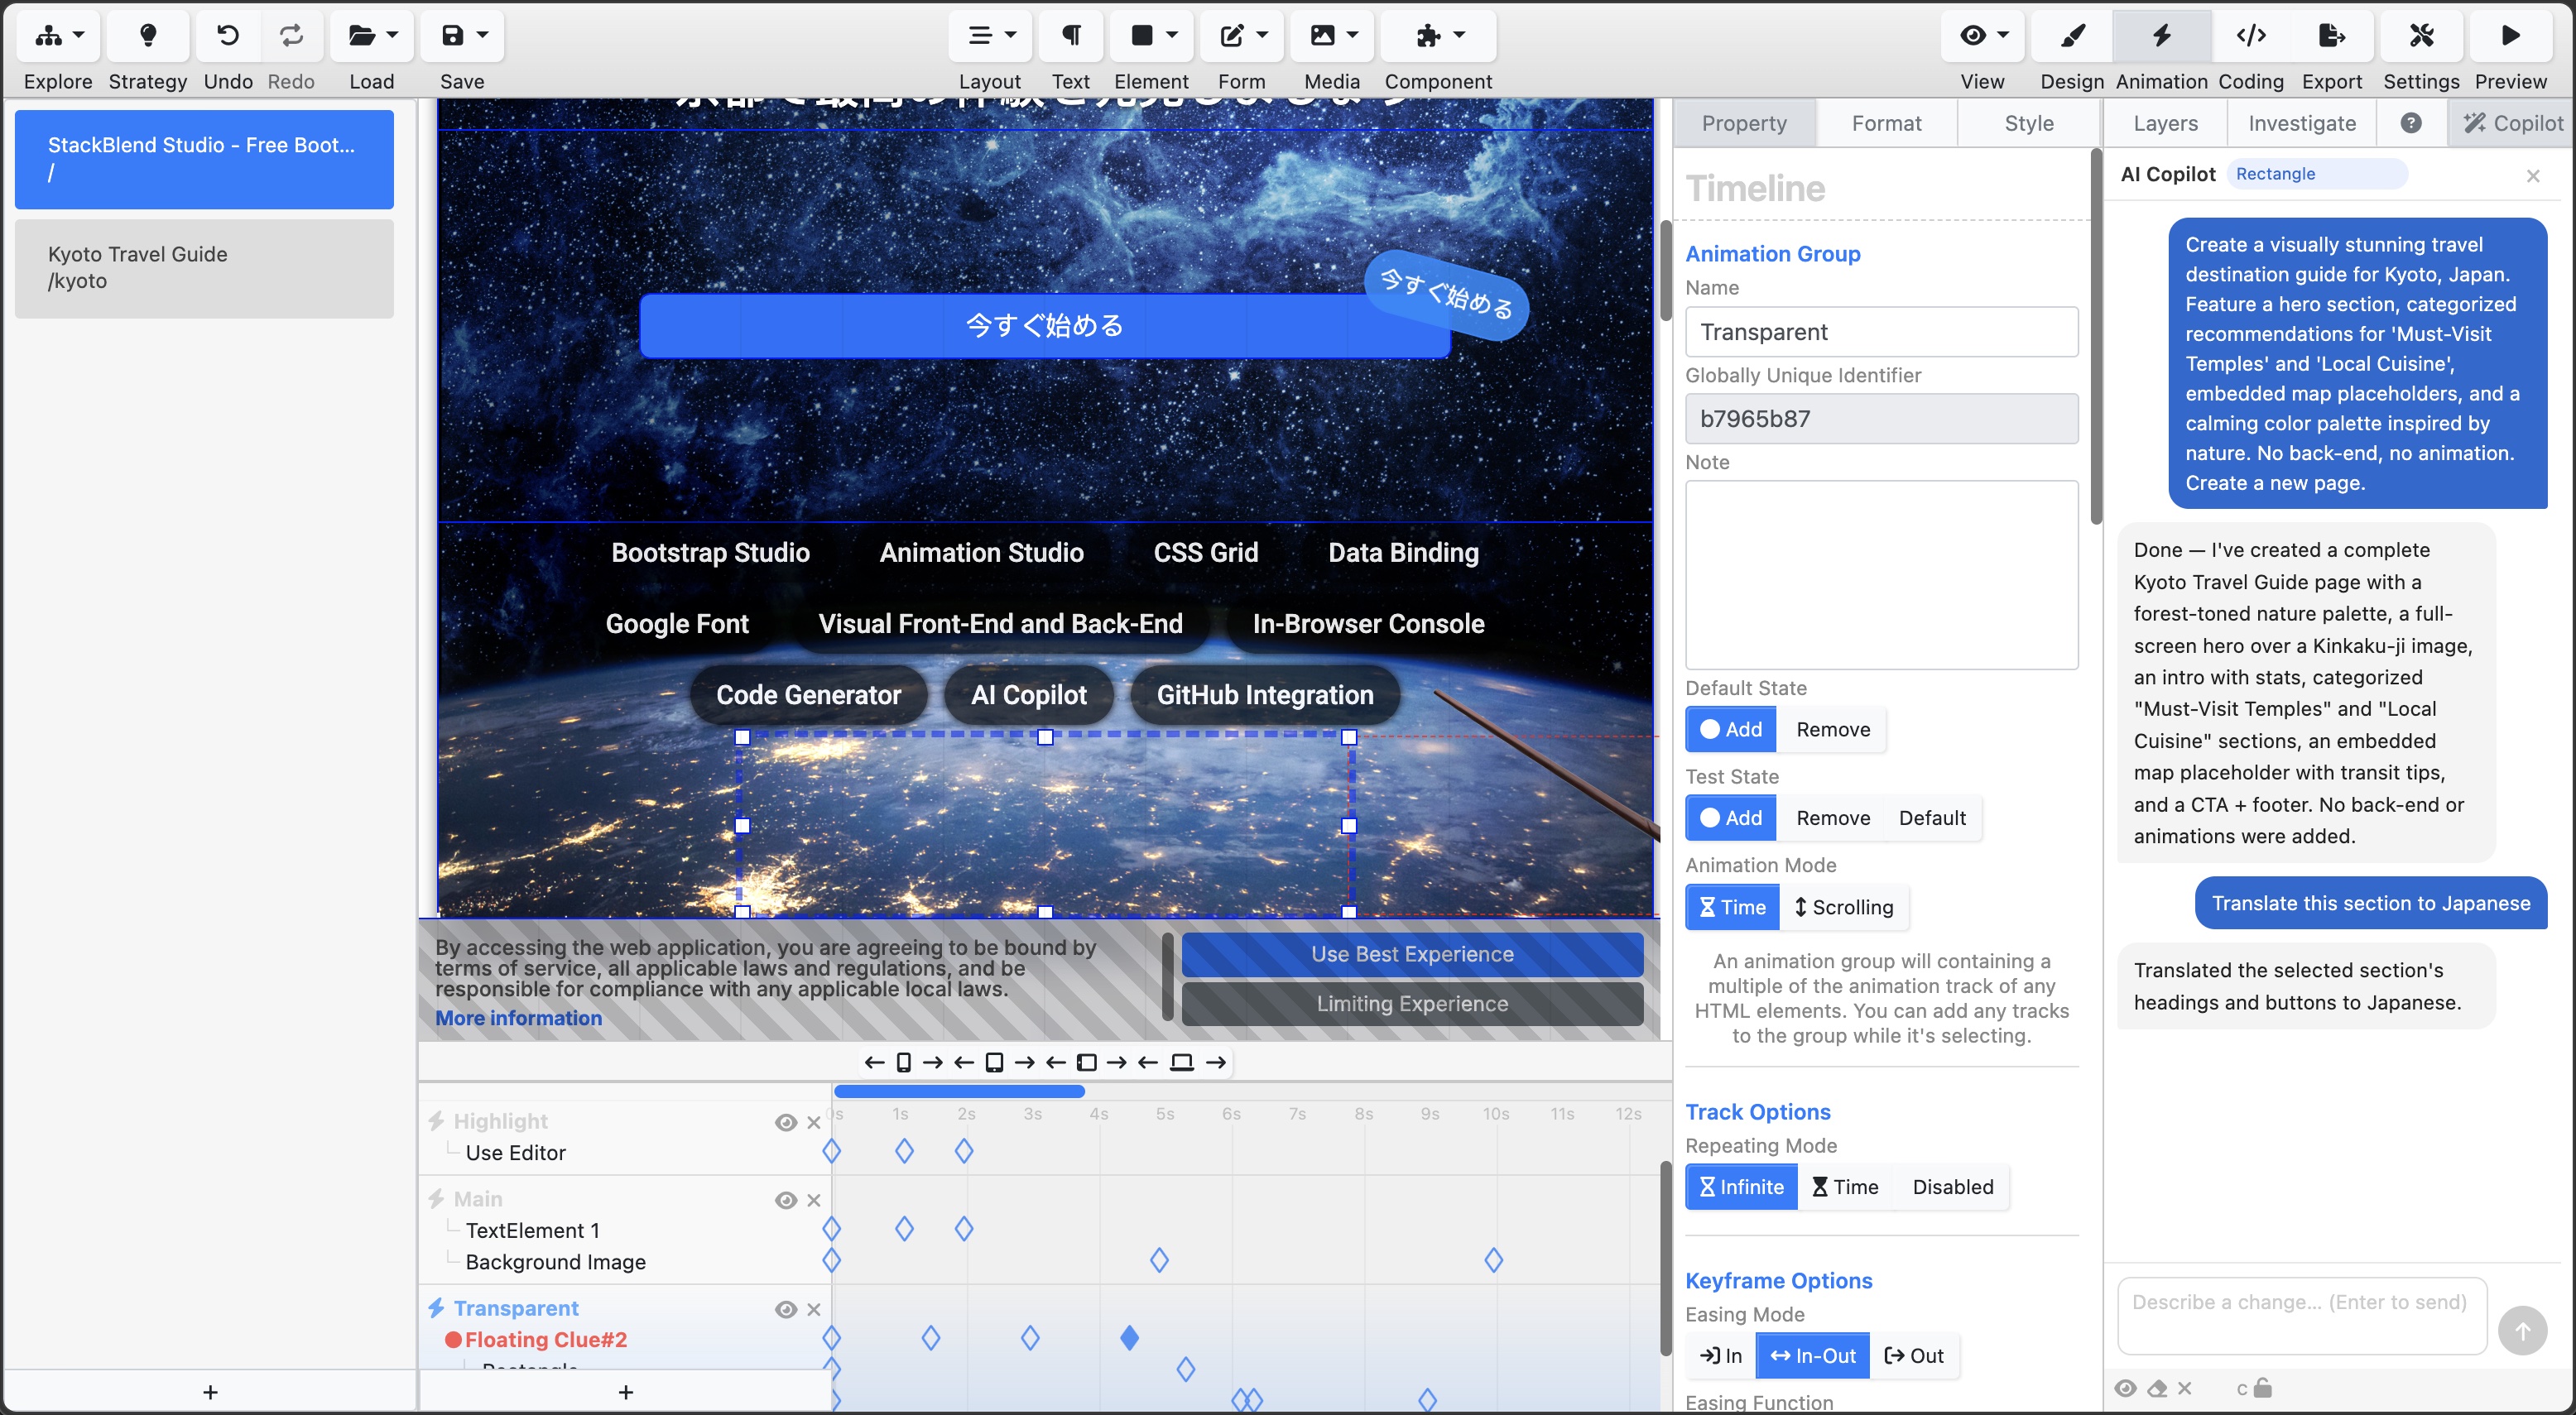Click the Strategy lightbulb icon
The width and height of the screenshot is (2576, 1415).
[x=148, y=36]
